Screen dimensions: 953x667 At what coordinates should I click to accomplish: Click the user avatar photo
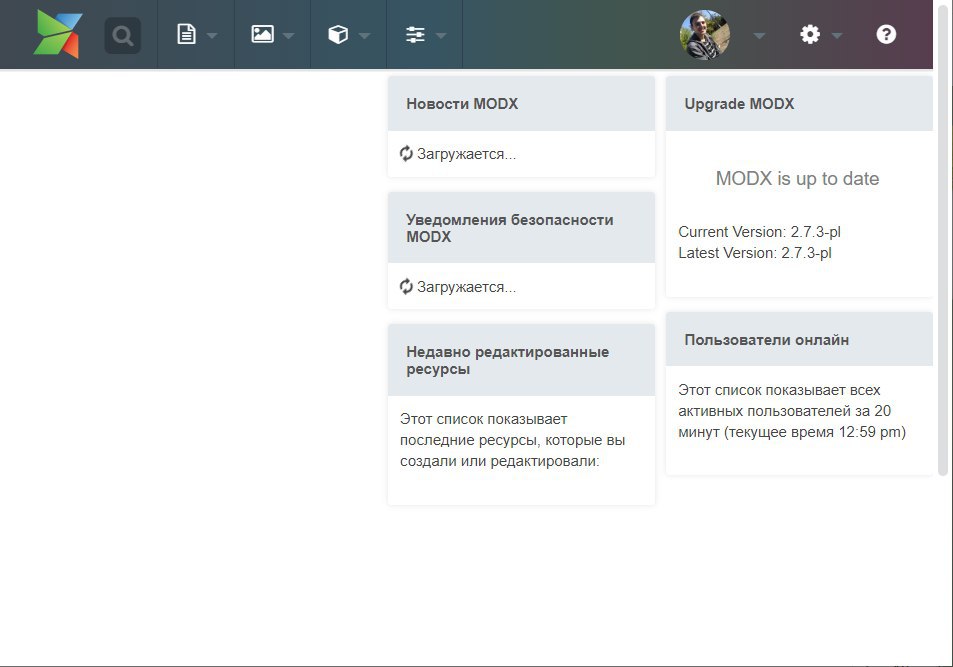pos(704,35)
